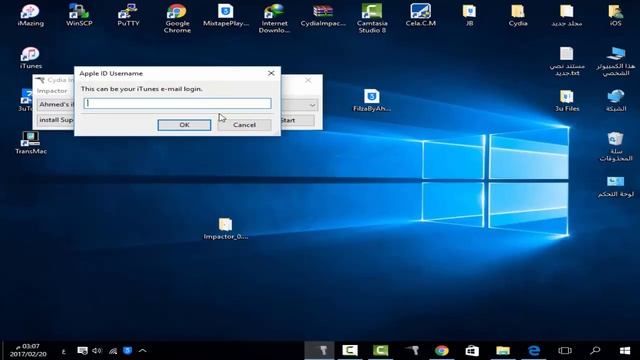
Task: Open network status in system tray
Action: [x=113, y=351]
